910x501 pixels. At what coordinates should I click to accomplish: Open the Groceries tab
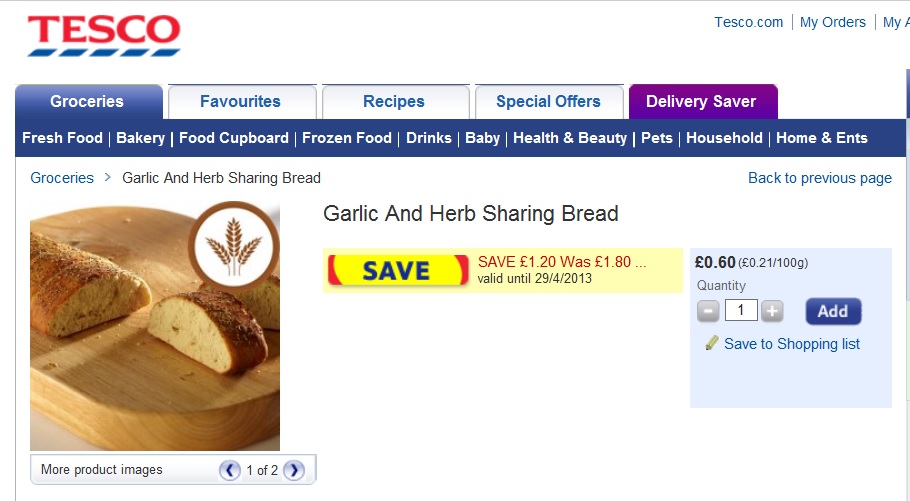pos(88,102)
